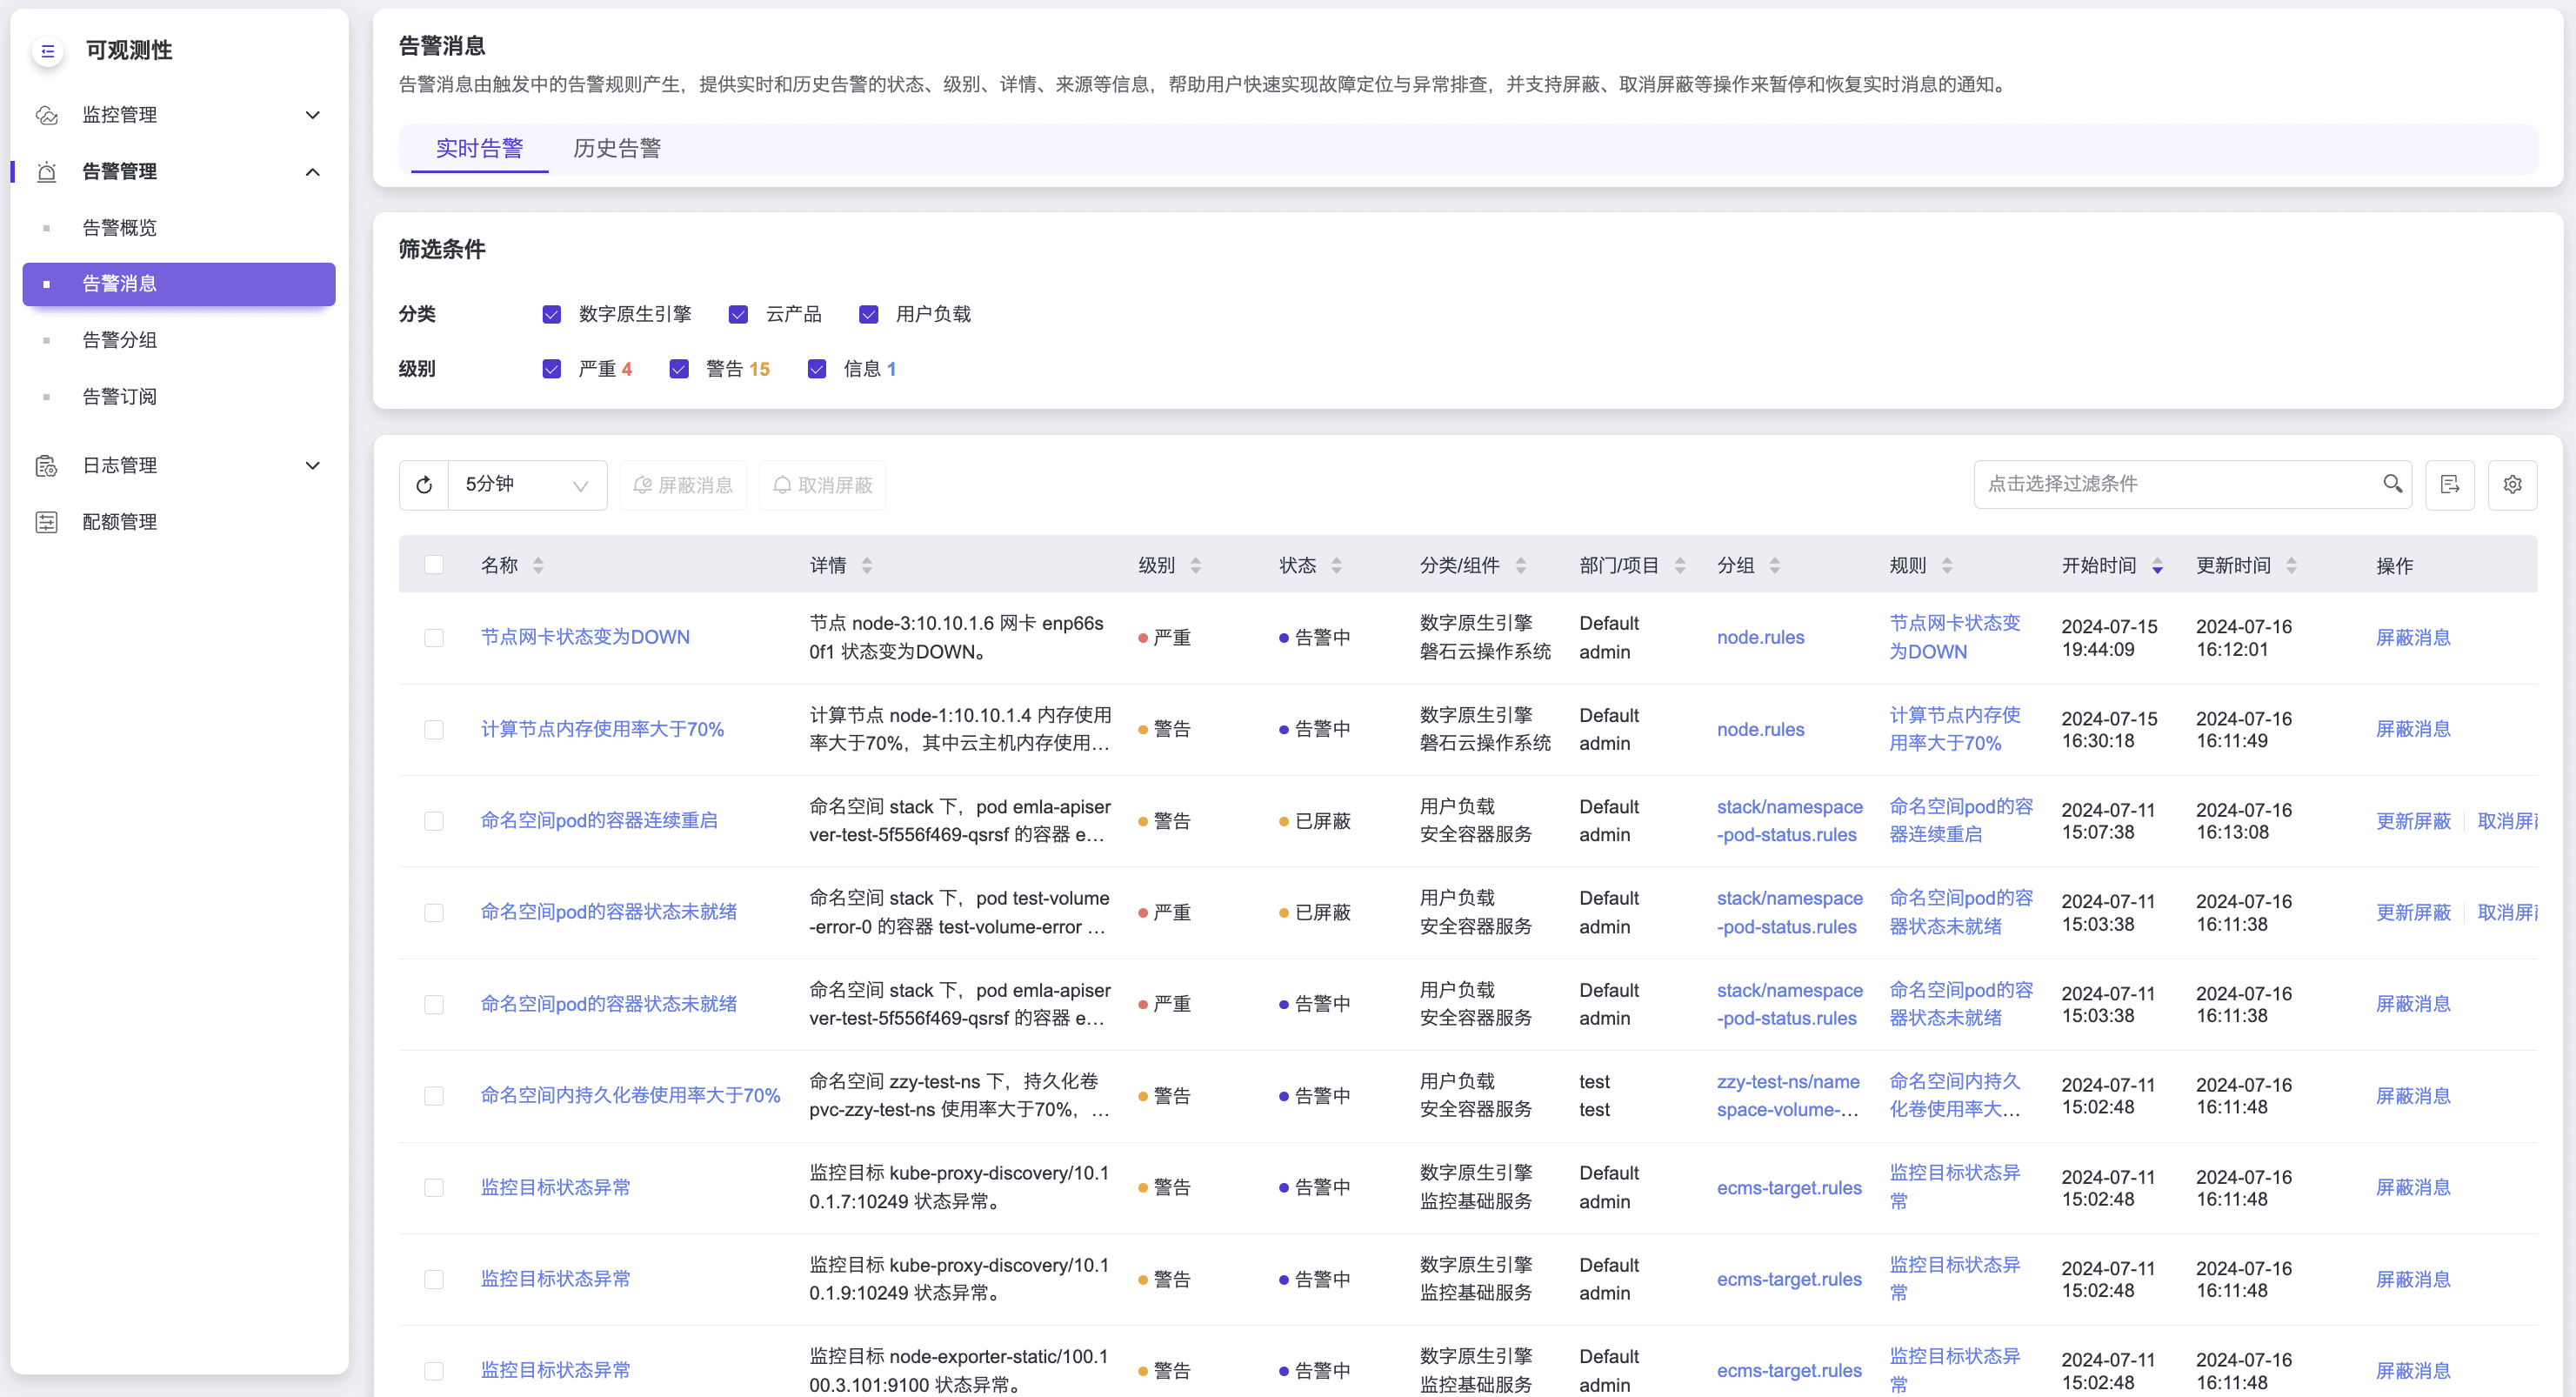Toggle the 严重 level checkbox
The image size is (2576, 1397).
tap(551, 370)
